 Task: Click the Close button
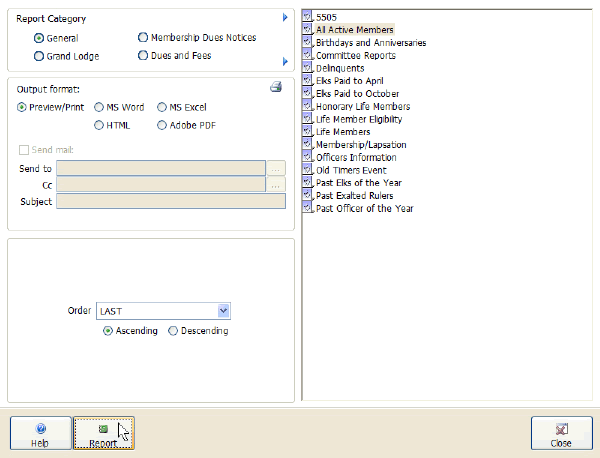coord(561,433)
